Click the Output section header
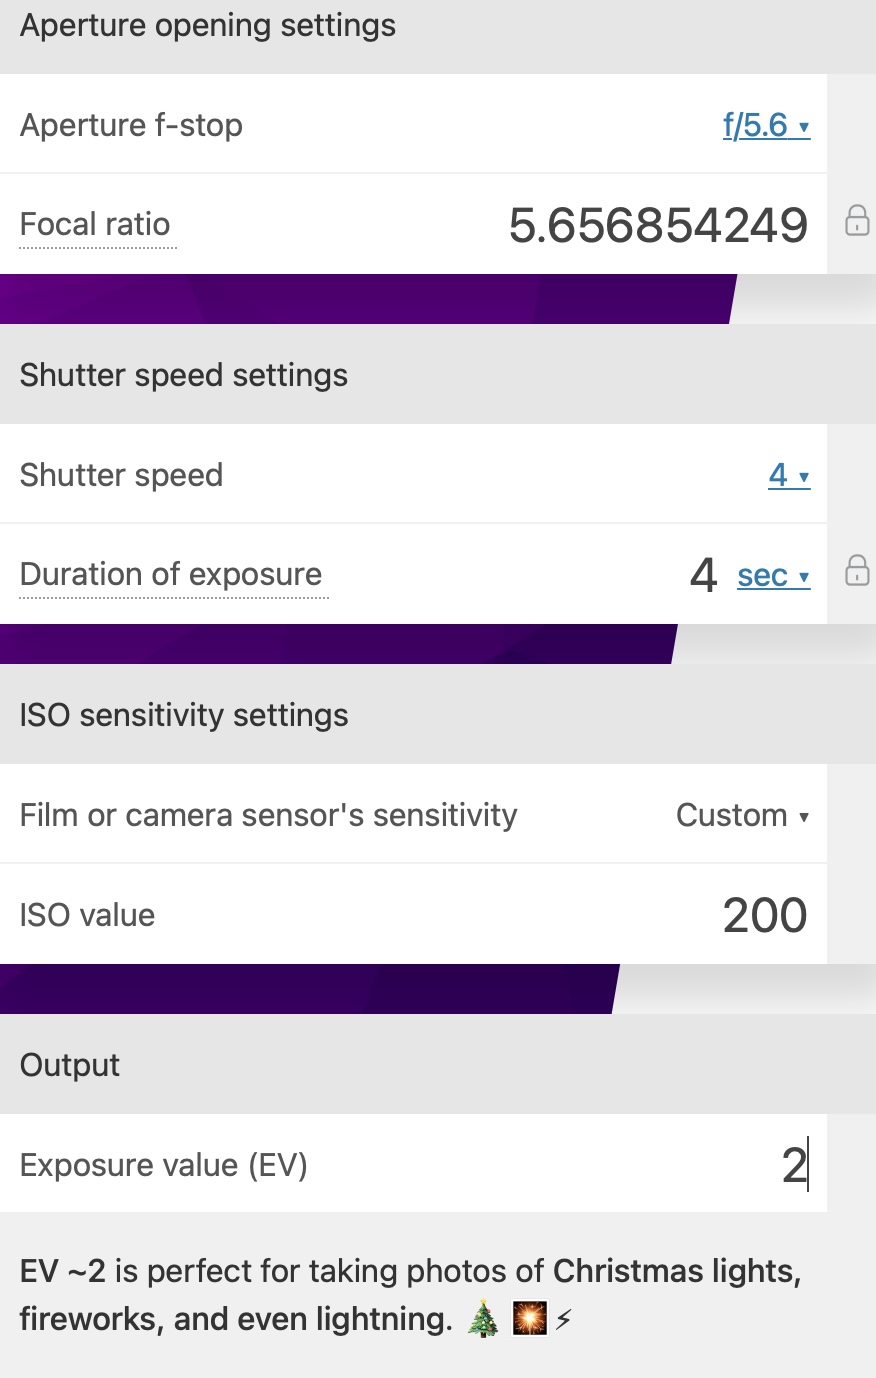Viewport: 876px width, 1378px height. coord(70,1065)
